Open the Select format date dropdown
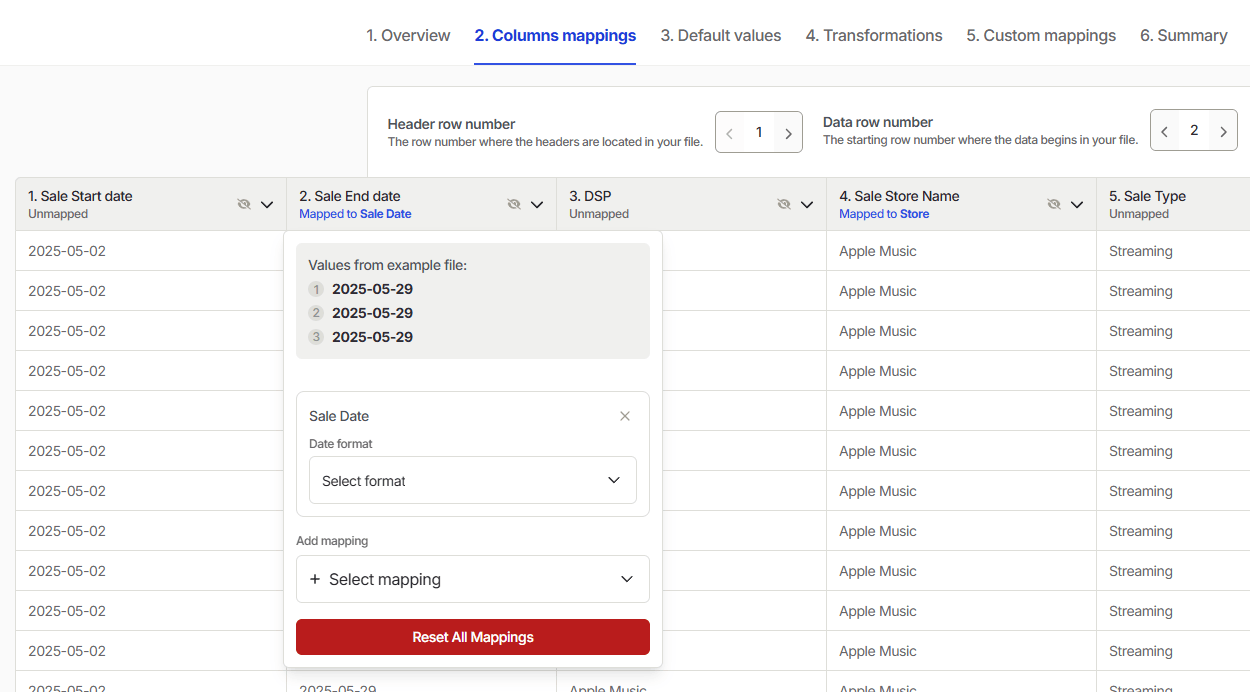This screenshot has height=692, width=1250. (473, 480)
